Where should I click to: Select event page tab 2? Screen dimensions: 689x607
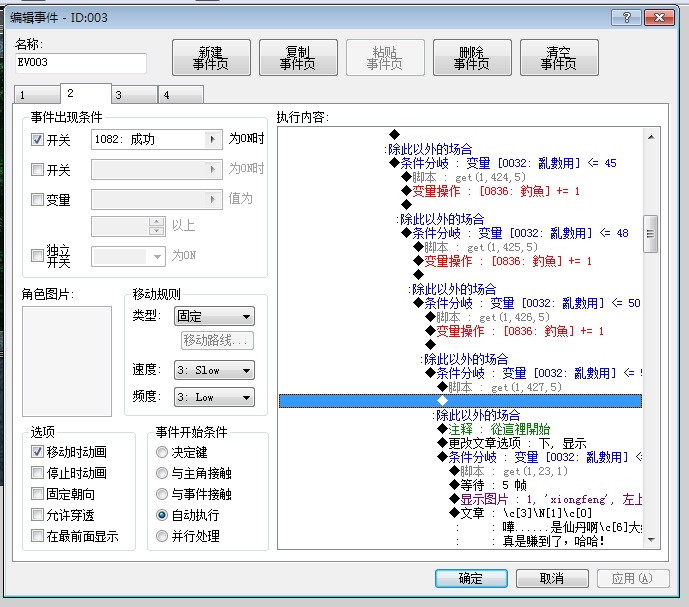pos(85,93)
